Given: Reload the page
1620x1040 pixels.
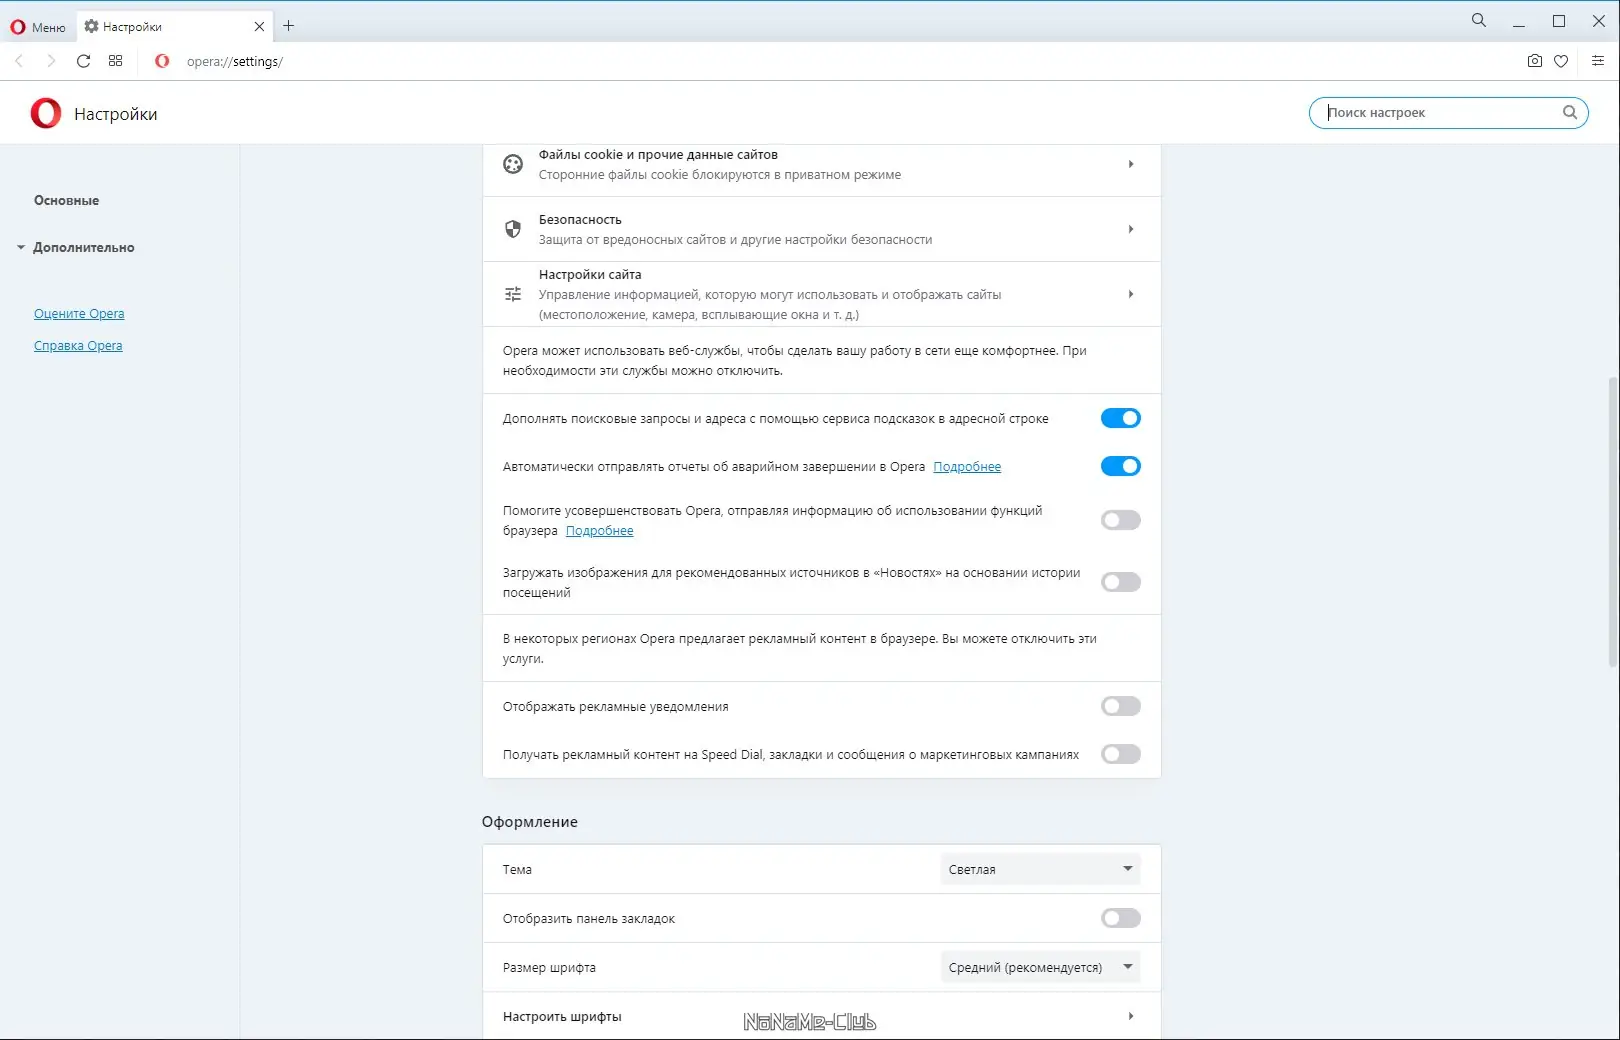Looking at the screenshot, I should 83,61.
